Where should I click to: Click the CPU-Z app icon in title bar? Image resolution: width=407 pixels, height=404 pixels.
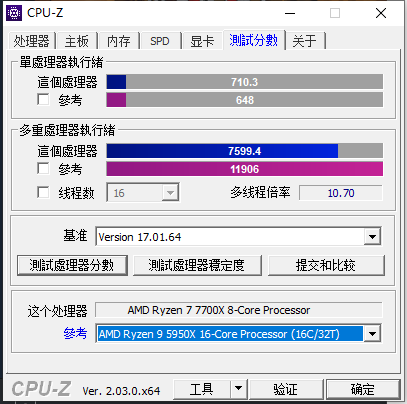pos(14,13)
